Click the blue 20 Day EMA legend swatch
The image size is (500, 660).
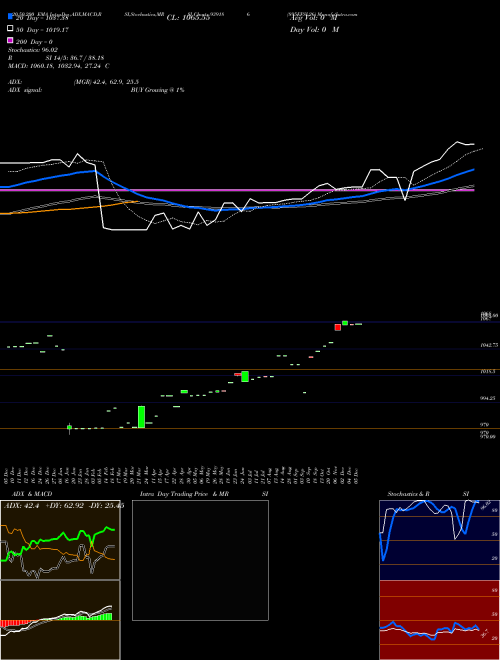coord(10,17)
